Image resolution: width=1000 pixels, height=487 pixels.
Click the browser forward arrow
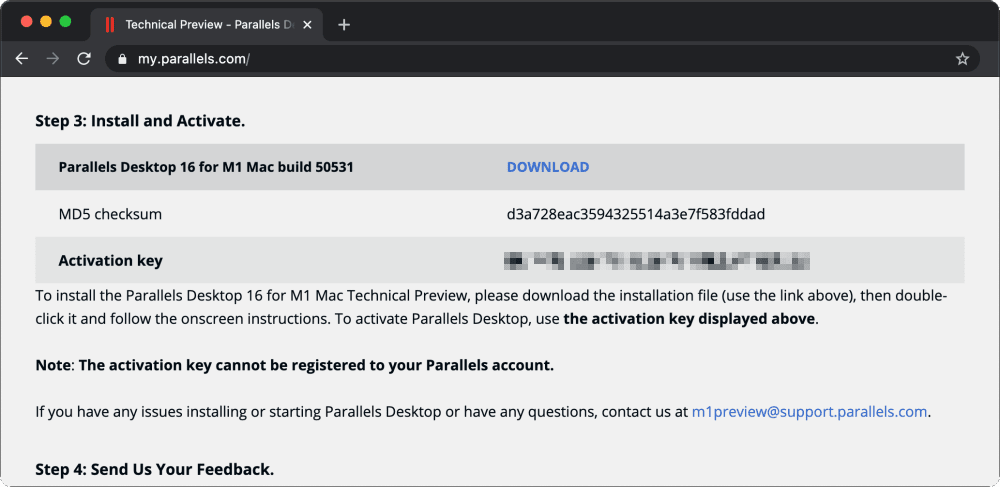(53, 59)
